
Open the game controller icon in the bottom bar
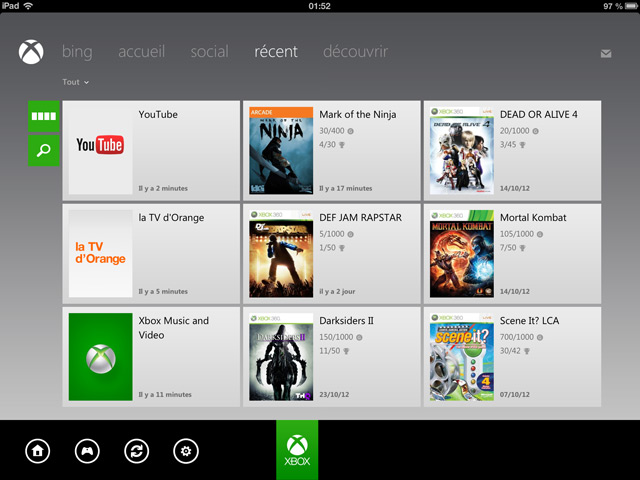88,451
